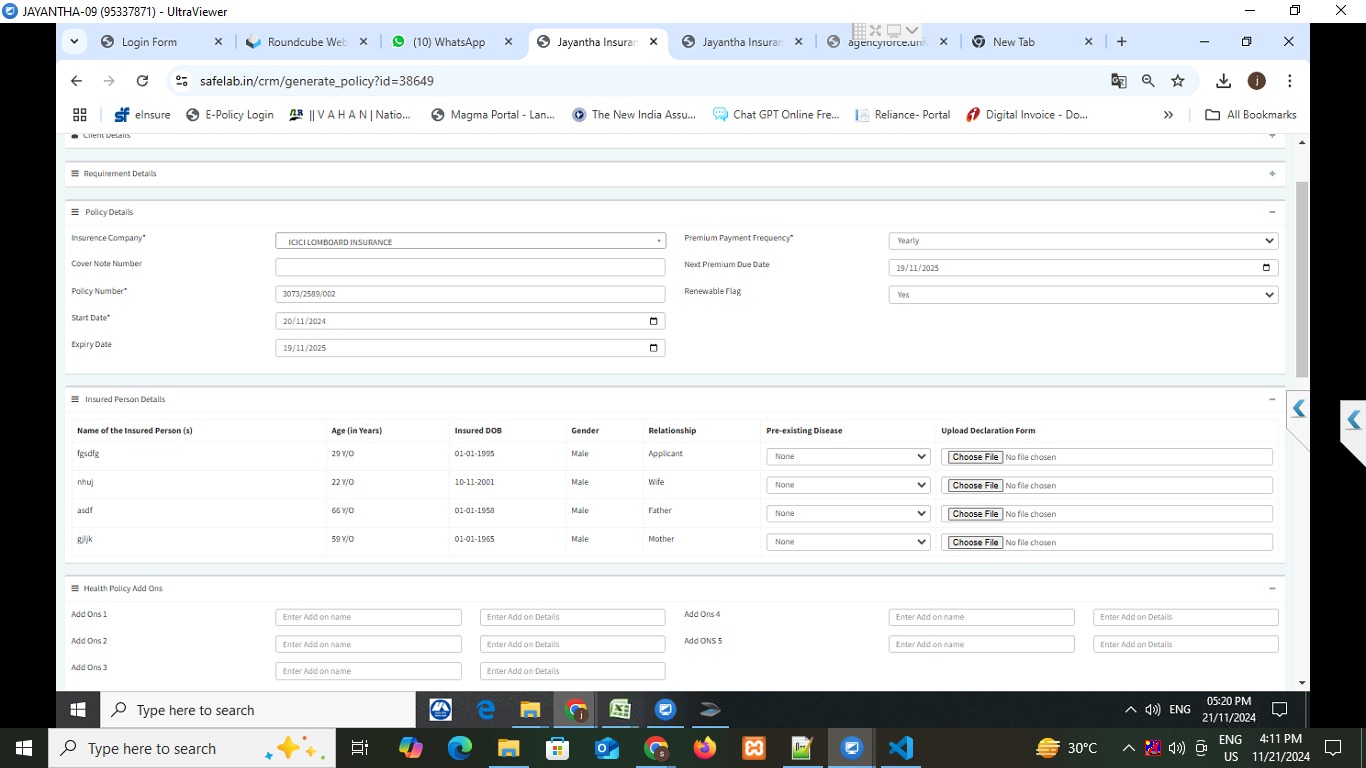Open Premium Payment Frequency dropdown

tap(1083, 241)
